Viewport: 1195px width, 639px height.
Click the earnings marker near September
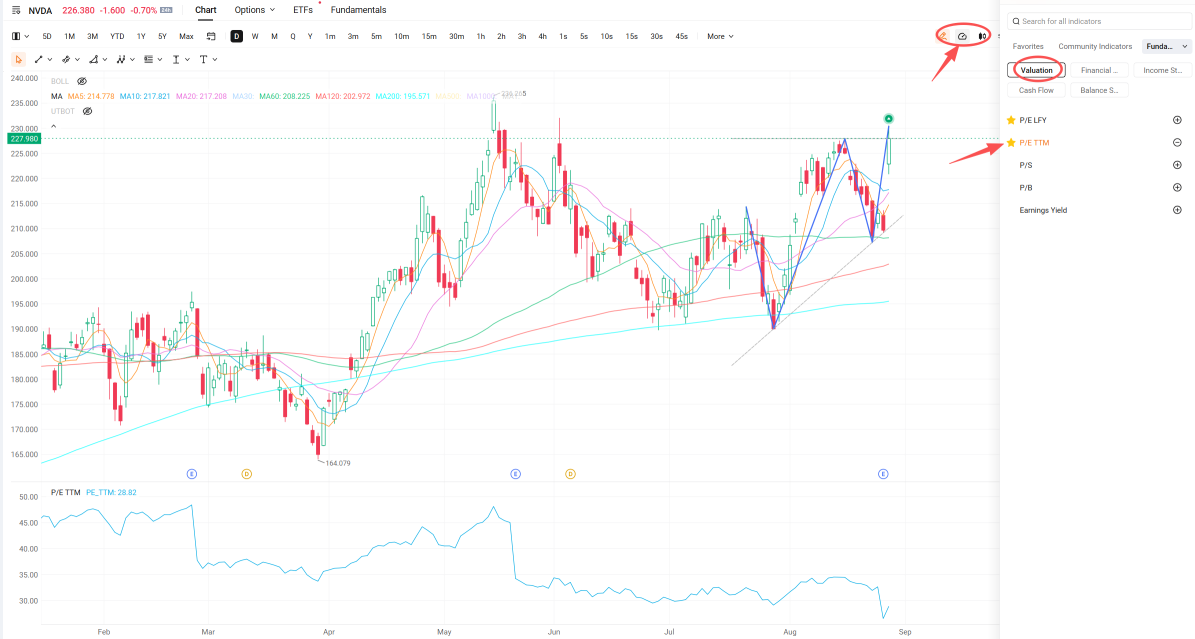883,474
